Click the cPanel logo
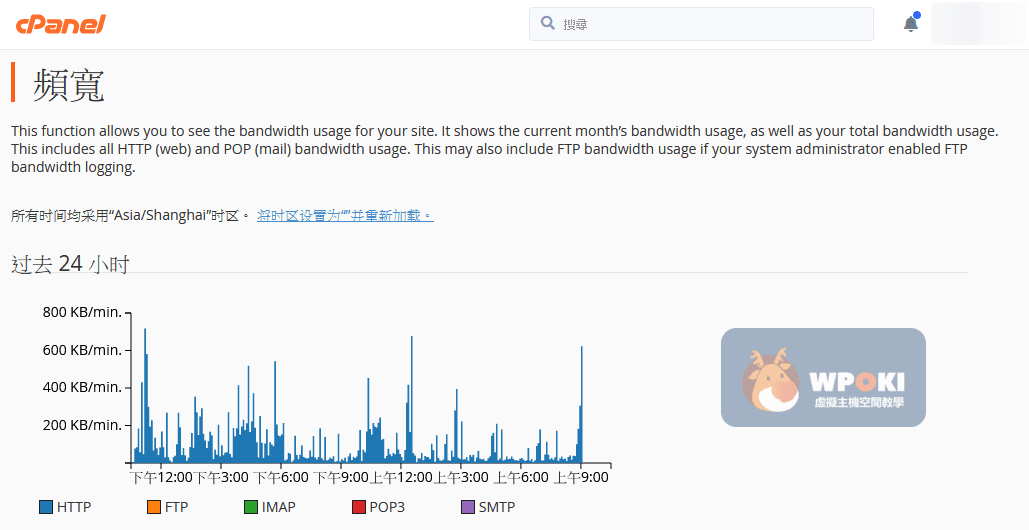 tap(60, 24)
